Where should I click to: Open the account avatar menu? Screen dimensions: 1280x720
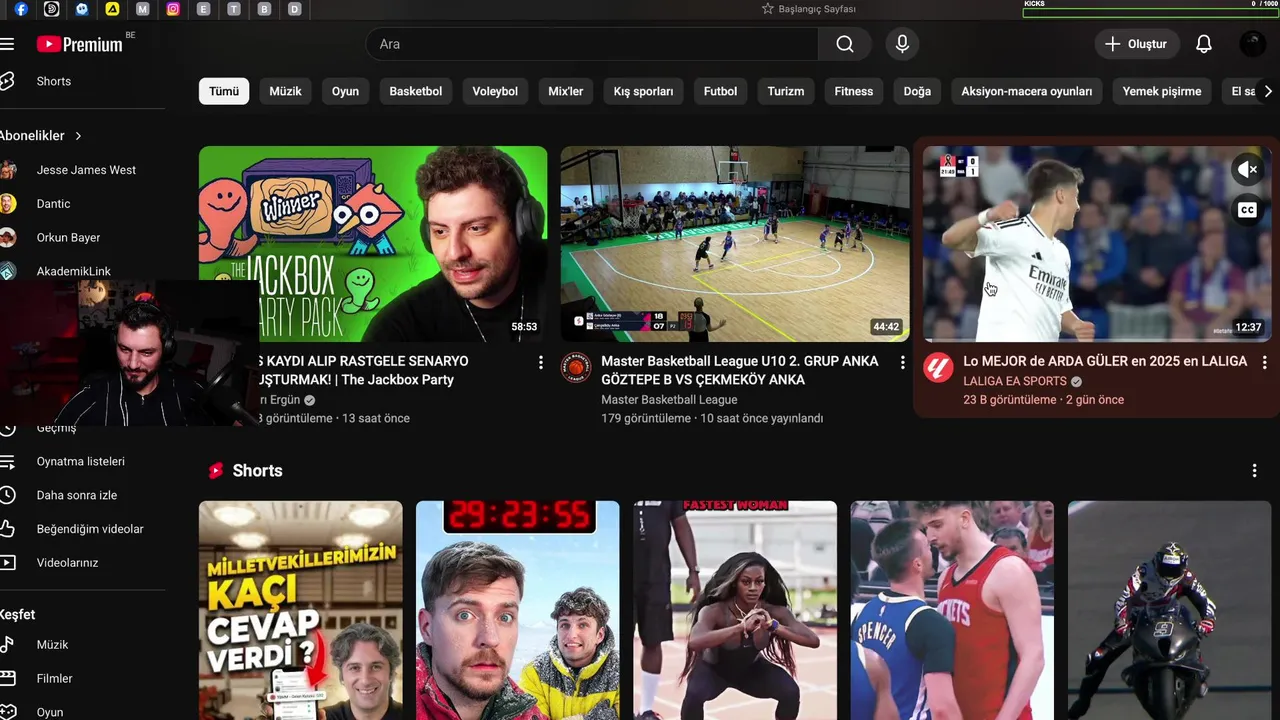click(1252, 44)
